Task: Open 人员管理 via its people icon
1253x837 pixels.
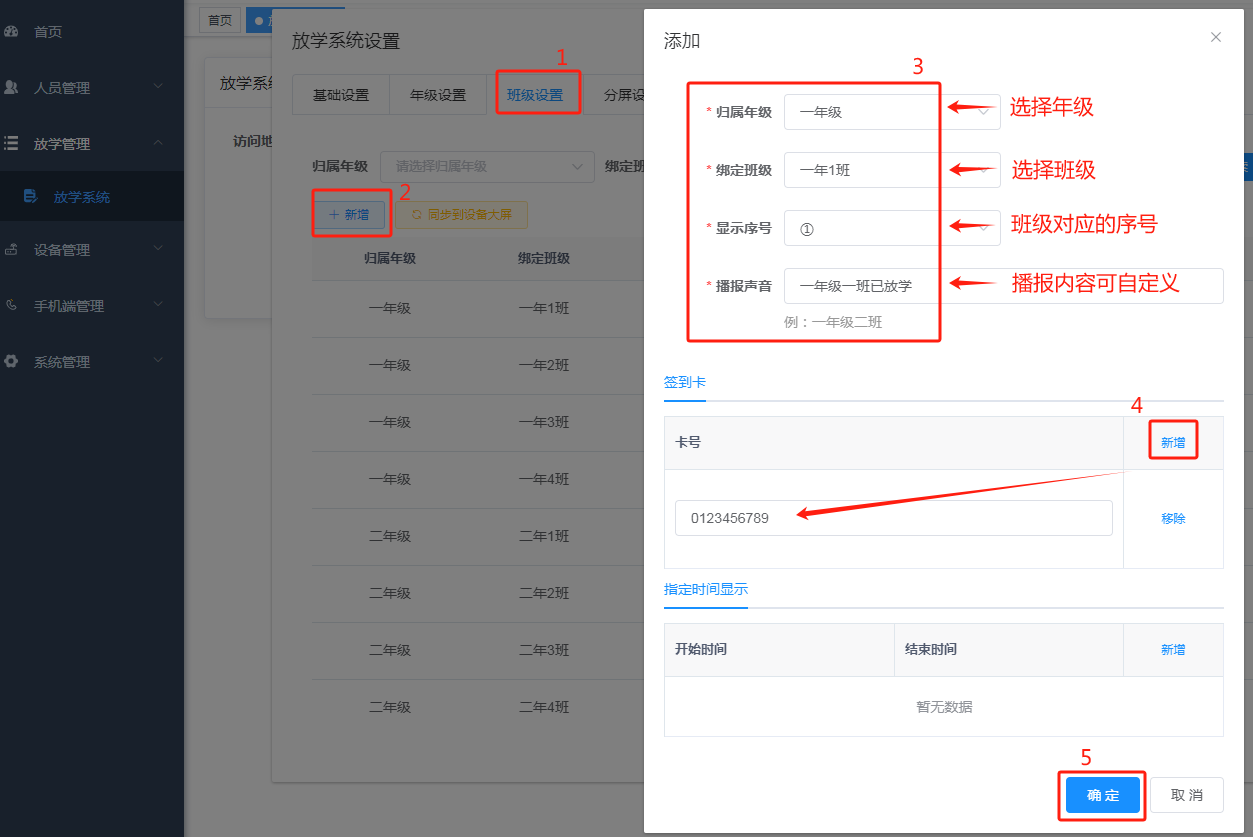Action: click(x=12, y=87)
